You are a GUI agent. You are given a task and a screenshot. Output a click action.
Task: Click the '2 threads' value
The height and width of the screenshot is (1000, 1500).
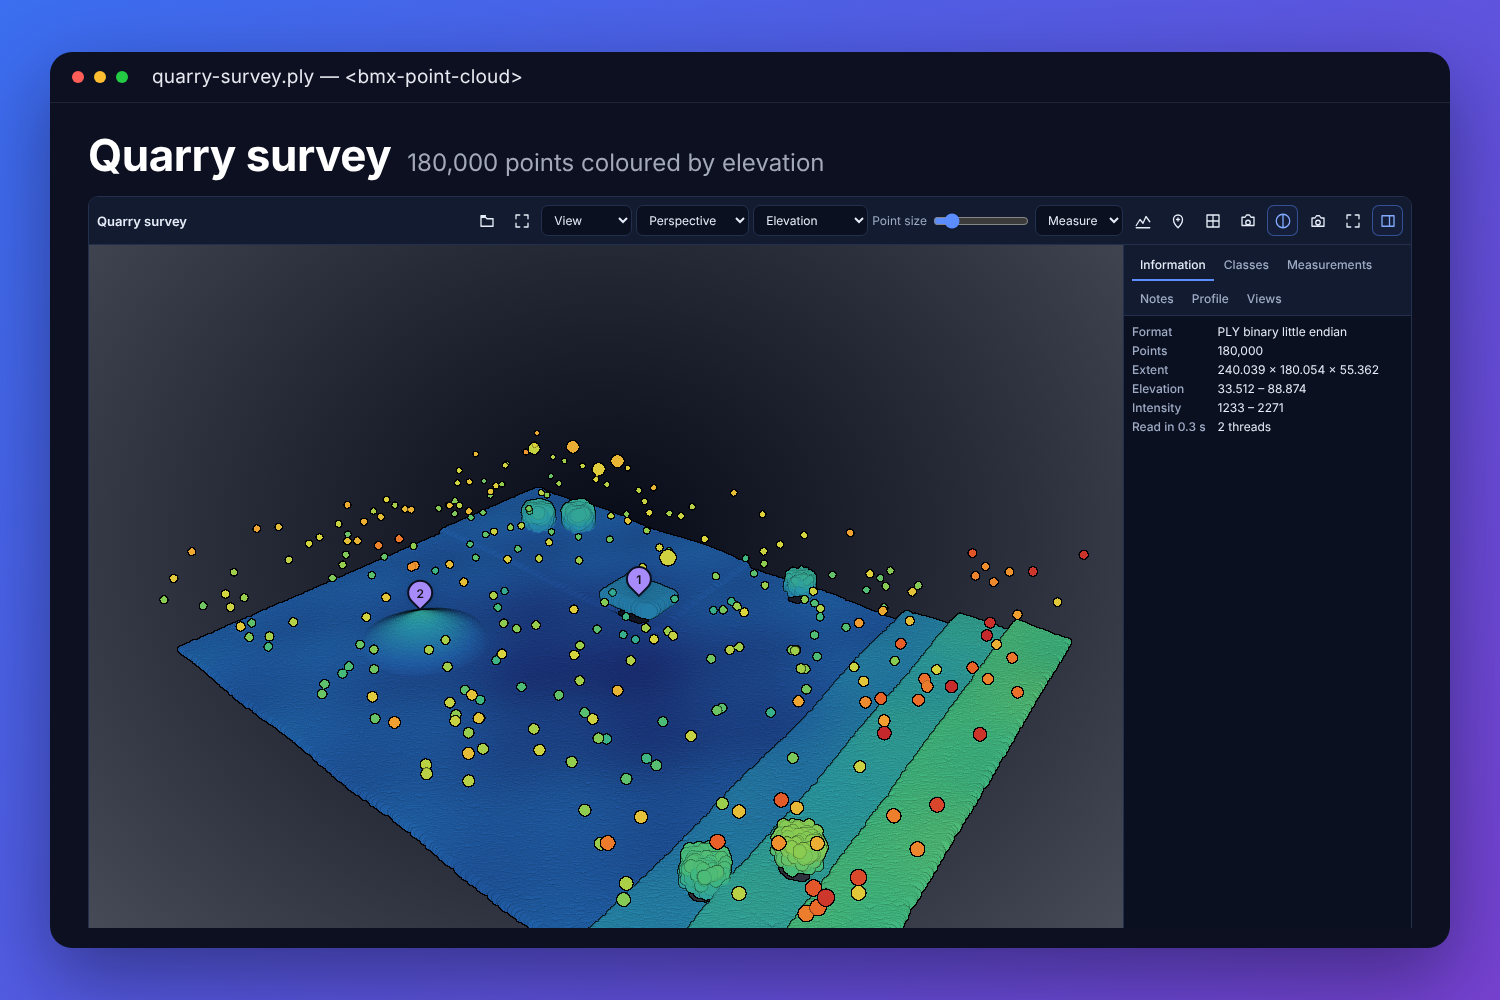1244,427
